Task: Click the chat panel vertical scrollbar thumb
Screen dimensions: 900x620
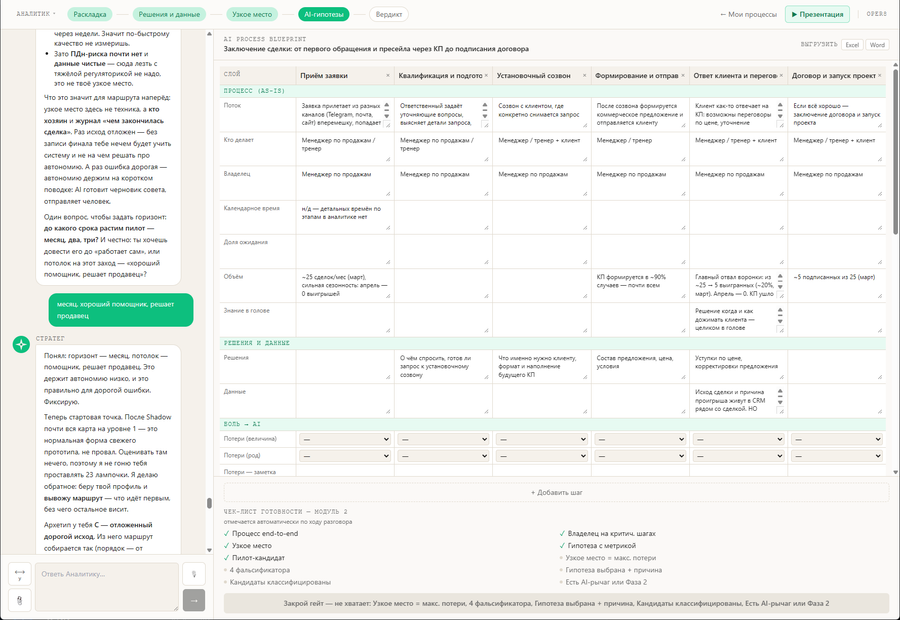Action: pos(209,503)
